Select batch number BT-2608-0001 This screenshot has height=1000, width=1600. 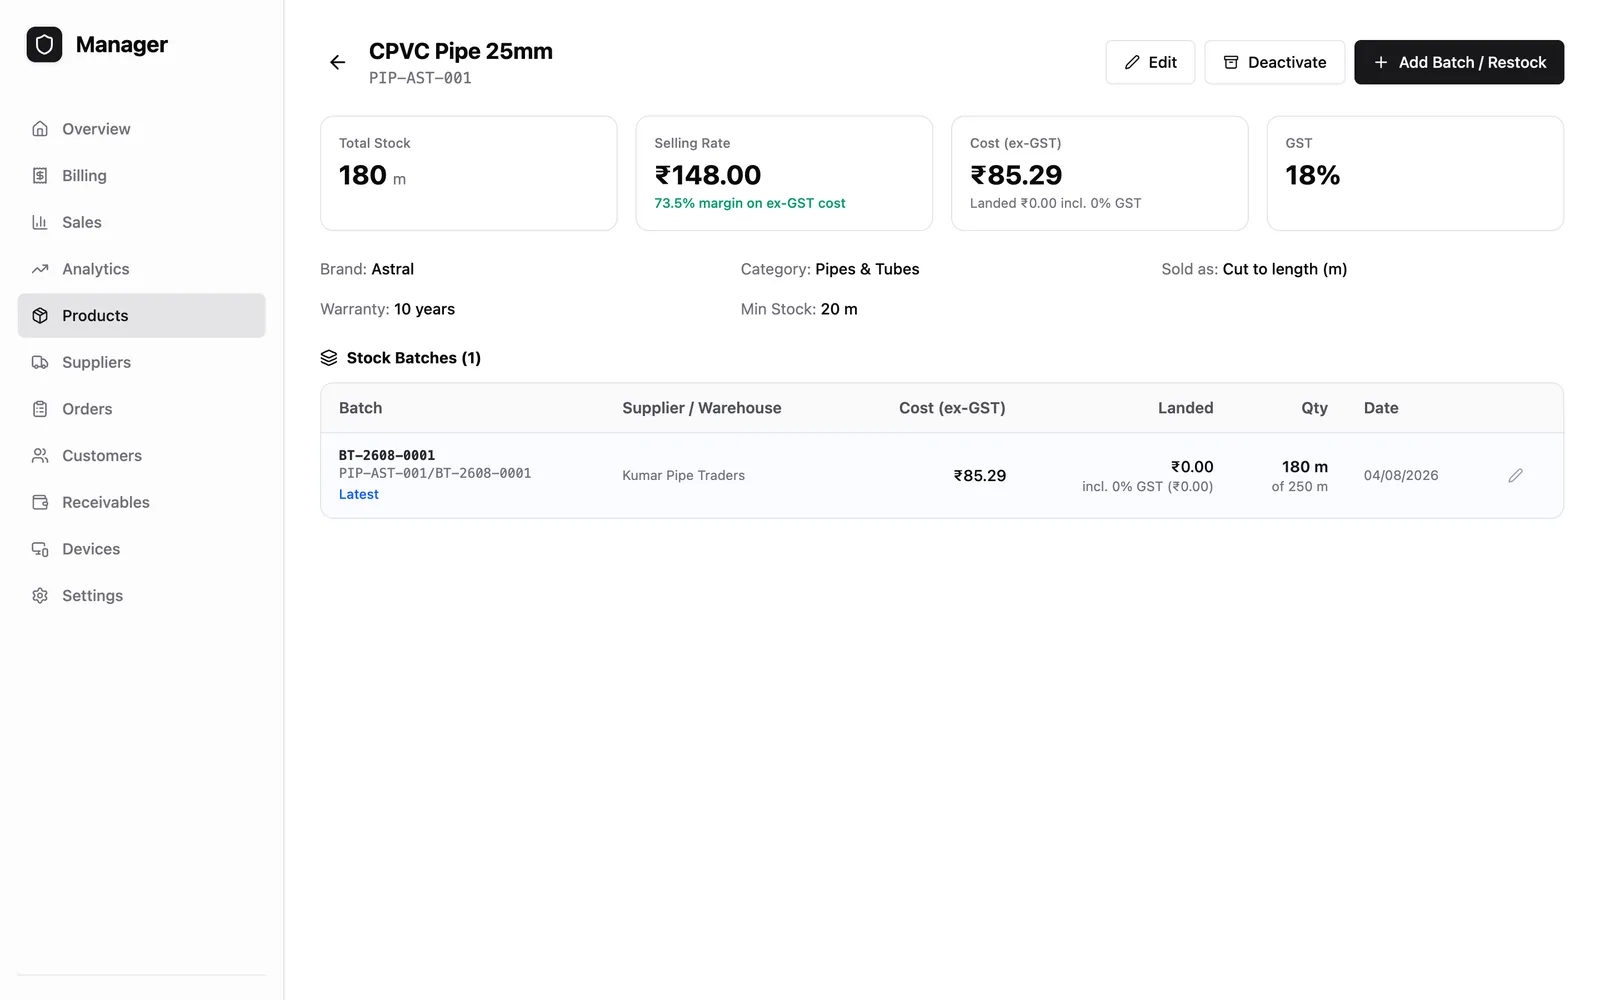[x=387, y=456]
